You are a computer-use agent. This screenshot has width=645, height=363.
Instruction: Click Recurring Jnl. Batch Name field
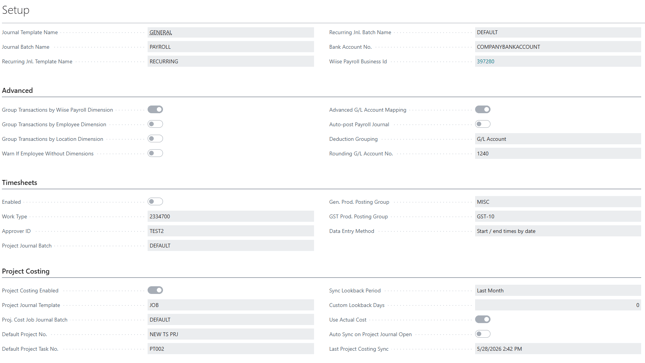coord(558,32)
